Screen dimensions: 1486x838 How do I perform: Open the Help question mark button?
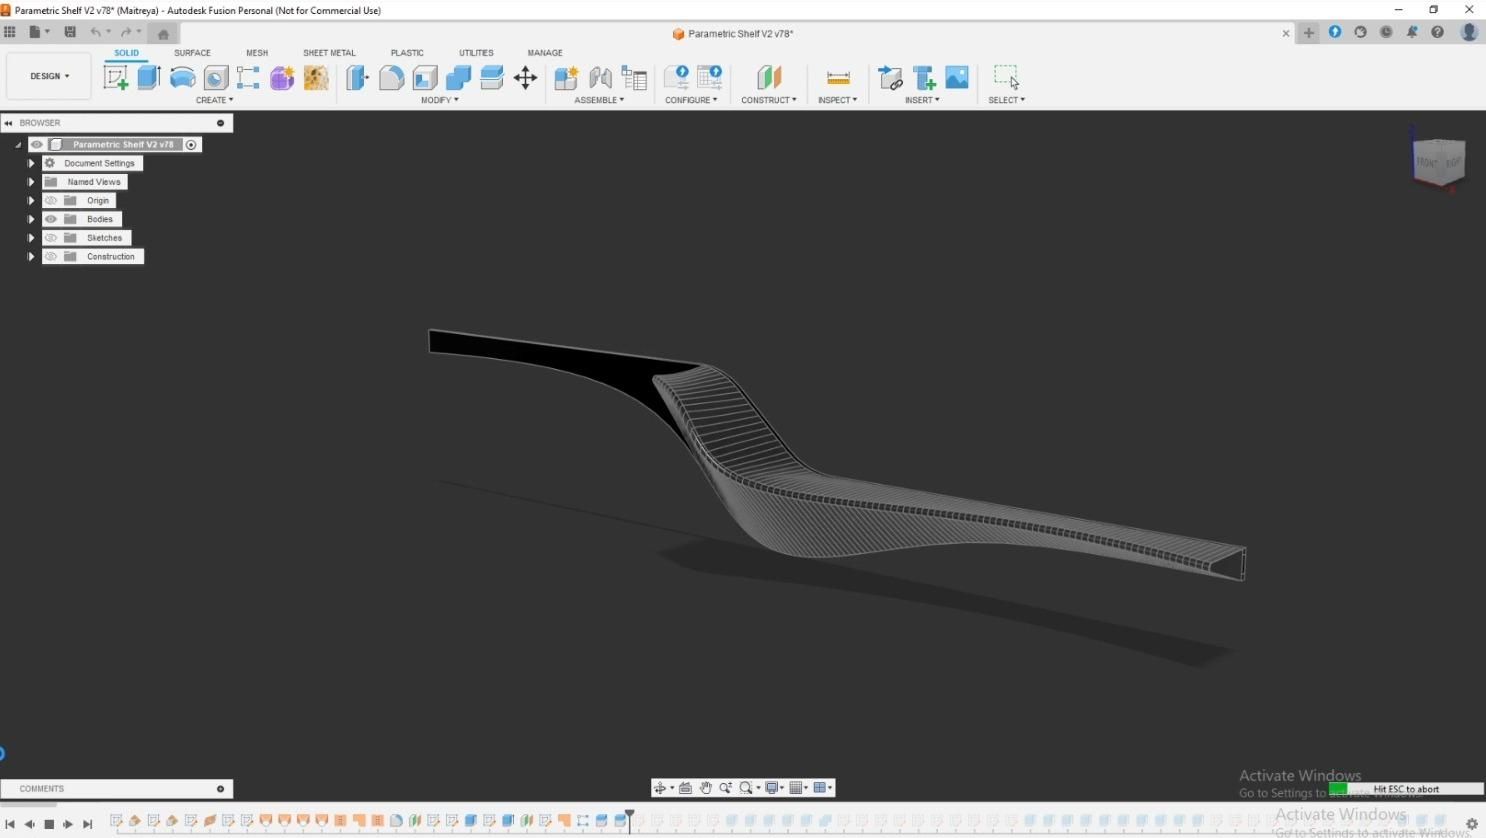tap(1437, 32)
